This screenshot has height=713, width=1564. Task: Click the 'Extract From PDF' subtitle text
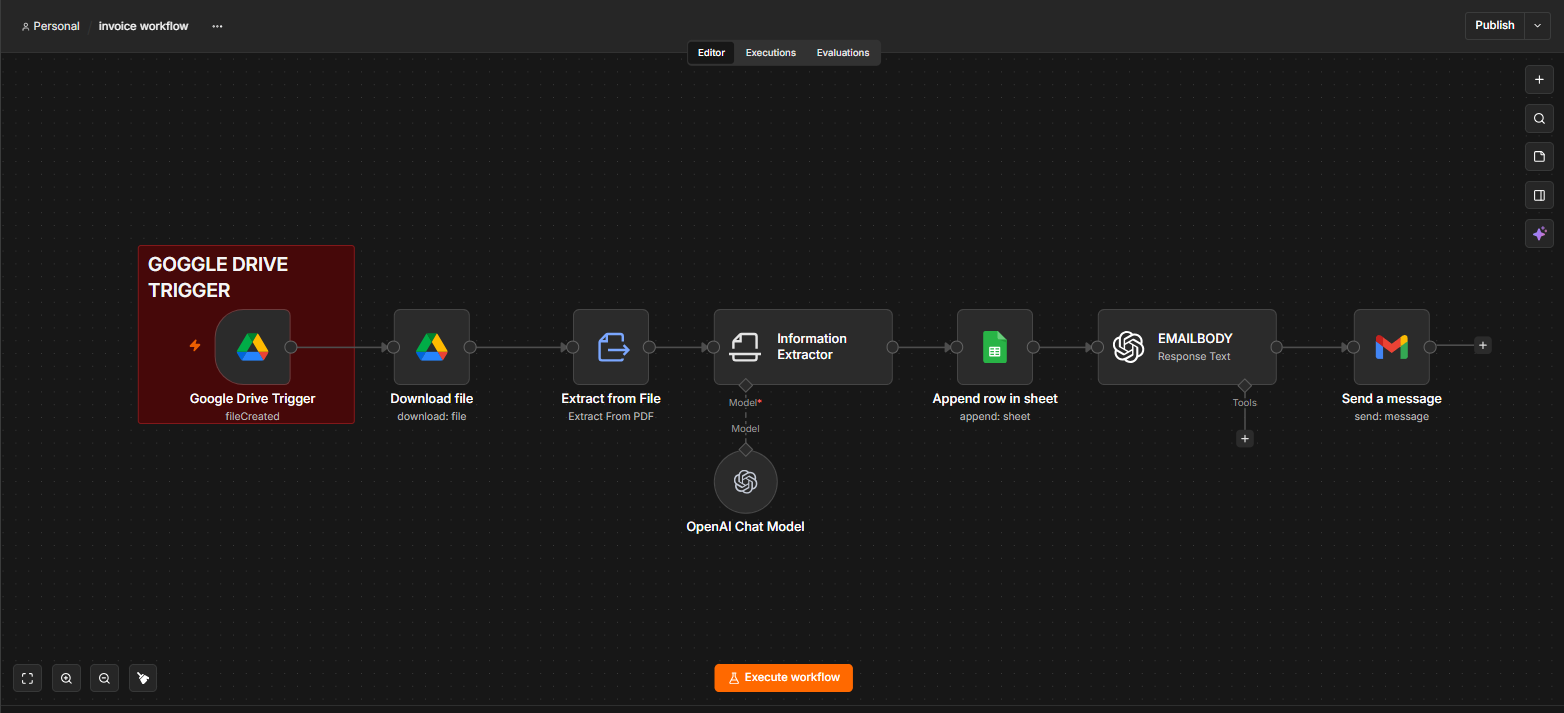[611, 416]
